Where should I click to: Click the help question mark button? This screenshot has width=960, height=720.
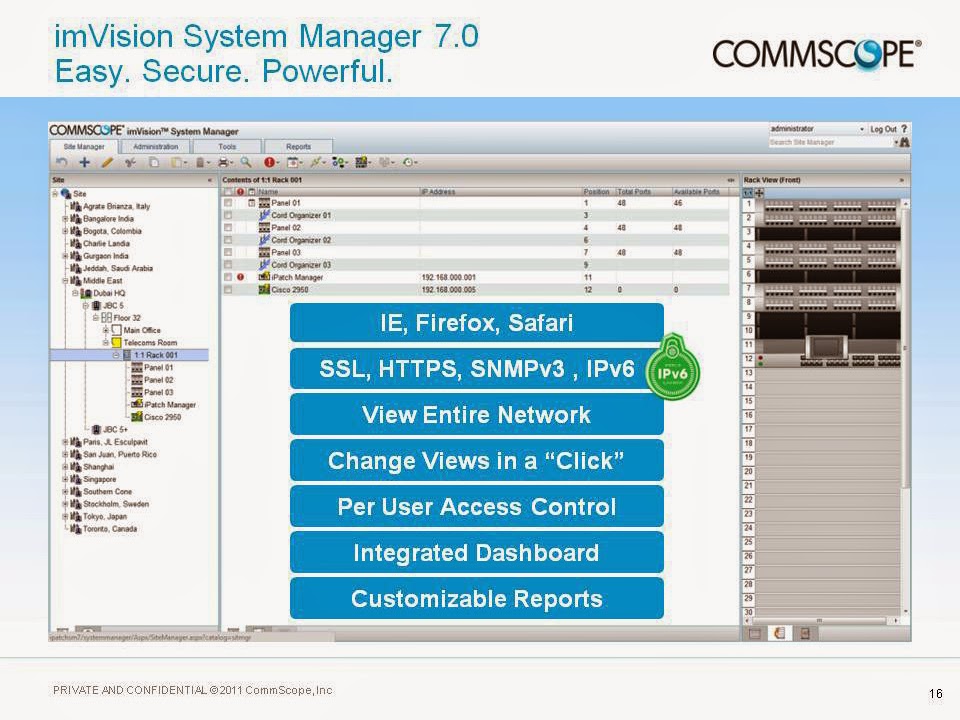tap(903, 130)
